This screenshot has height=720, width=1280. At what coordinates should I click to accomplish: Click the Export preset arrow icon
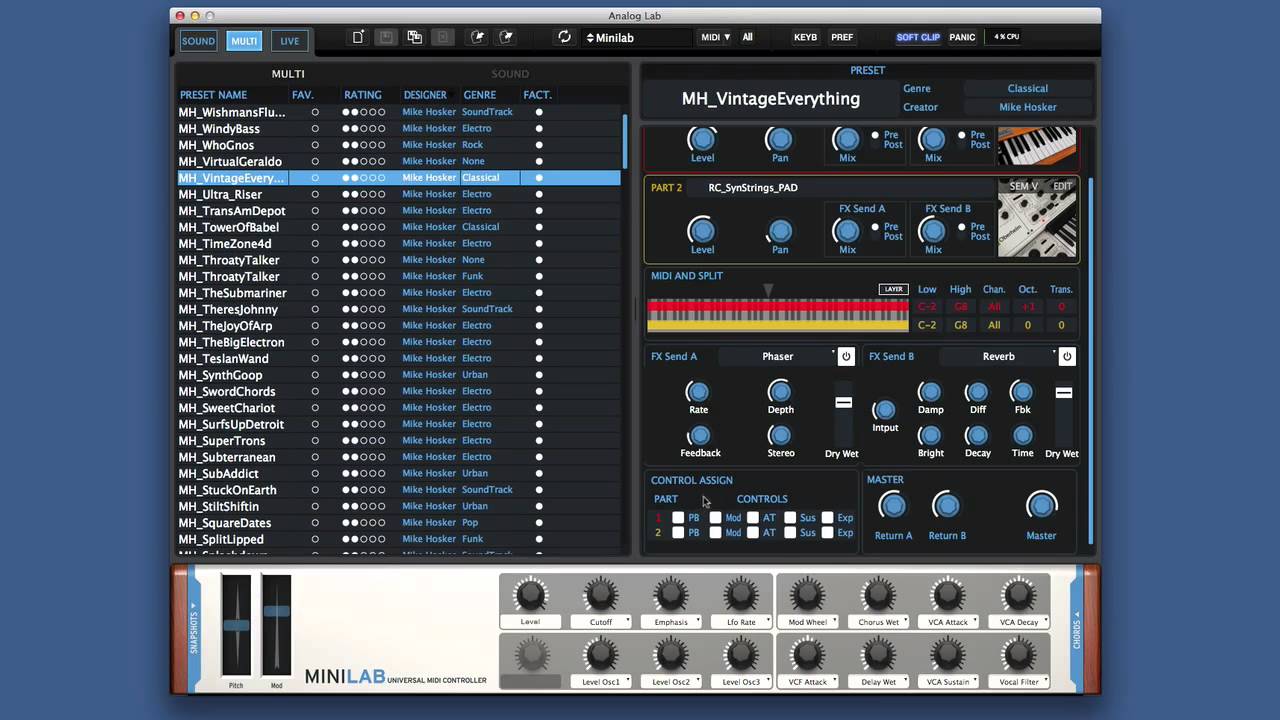coord(506,37)
